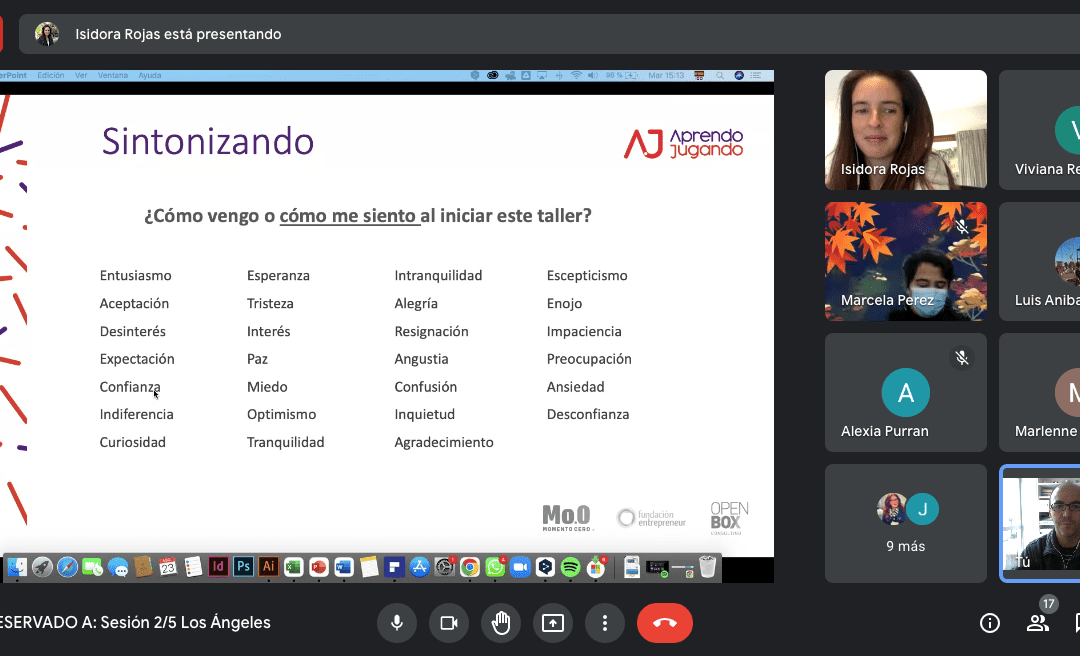Viewport: 1080px width, 656px height.
Task: Open the '9 más' additional participants tile
Action: click(x=906, y=524)
